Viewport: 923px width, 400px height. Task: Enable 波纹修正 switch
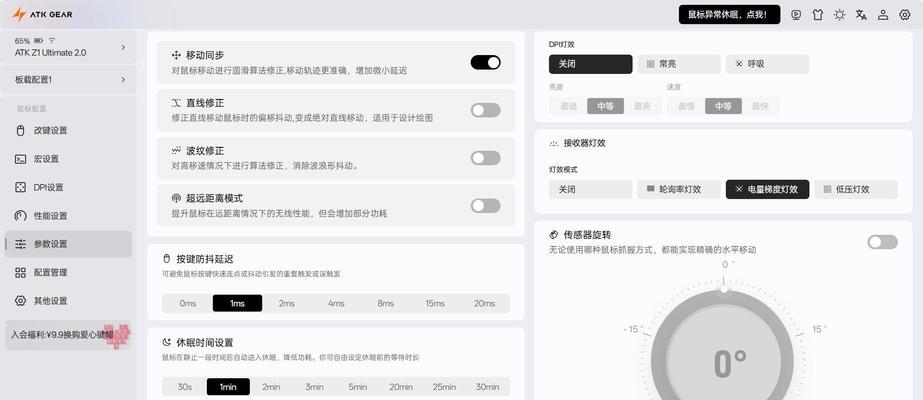point(486,158)
